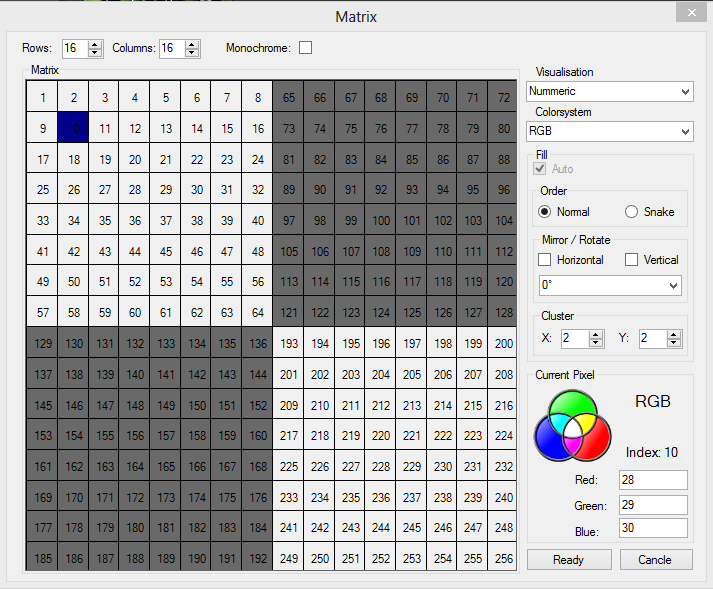Click the RGB color circles icon
Screen dimensions: 713x589
pos(572,423)
